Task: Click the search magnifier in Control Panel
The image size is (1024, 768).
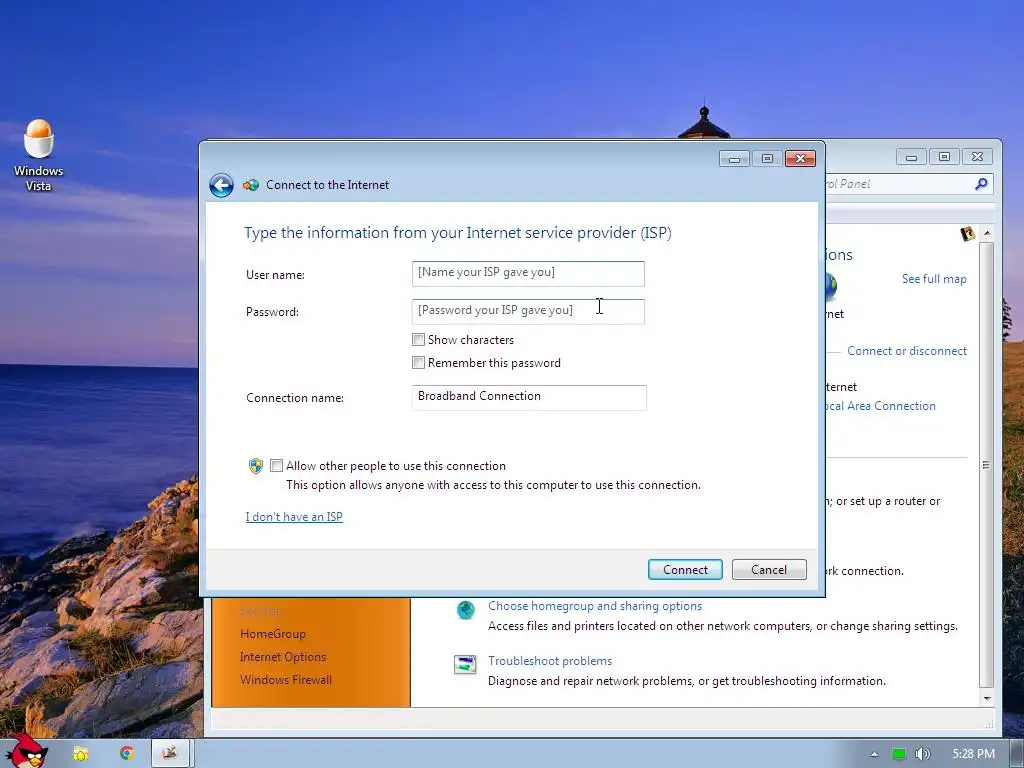Action: 981,184
